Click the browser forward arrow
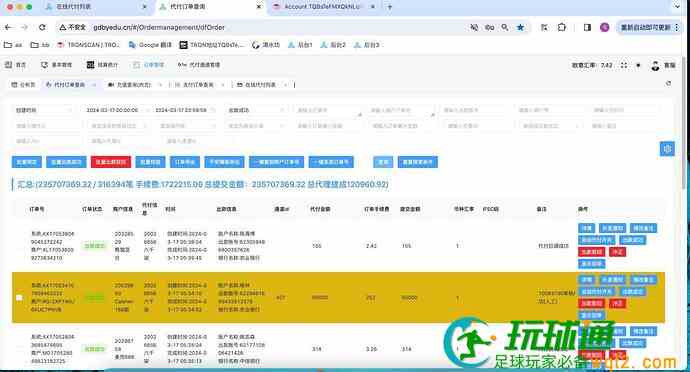This screenshot has width=690, height=372. [25, 27]
